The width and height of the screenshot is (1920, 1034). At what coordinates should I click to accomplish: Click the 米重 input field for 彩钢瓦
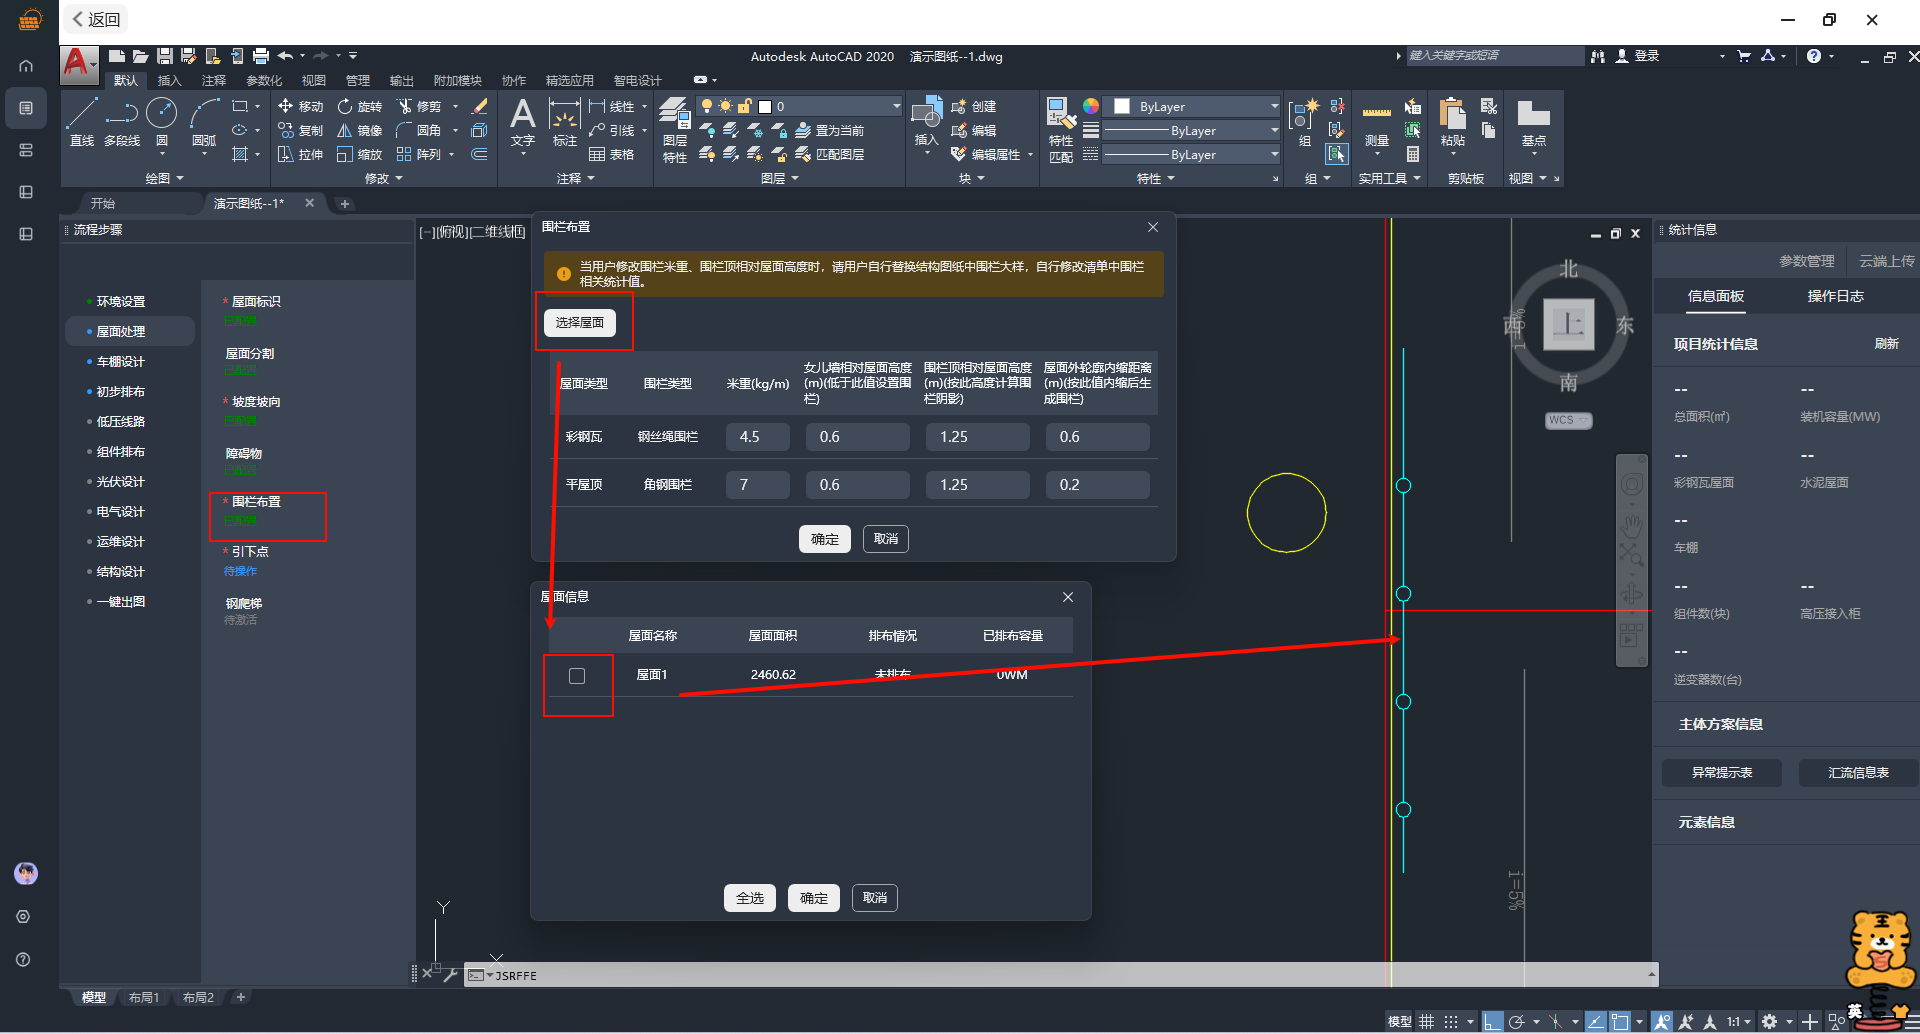pos(757,437)
